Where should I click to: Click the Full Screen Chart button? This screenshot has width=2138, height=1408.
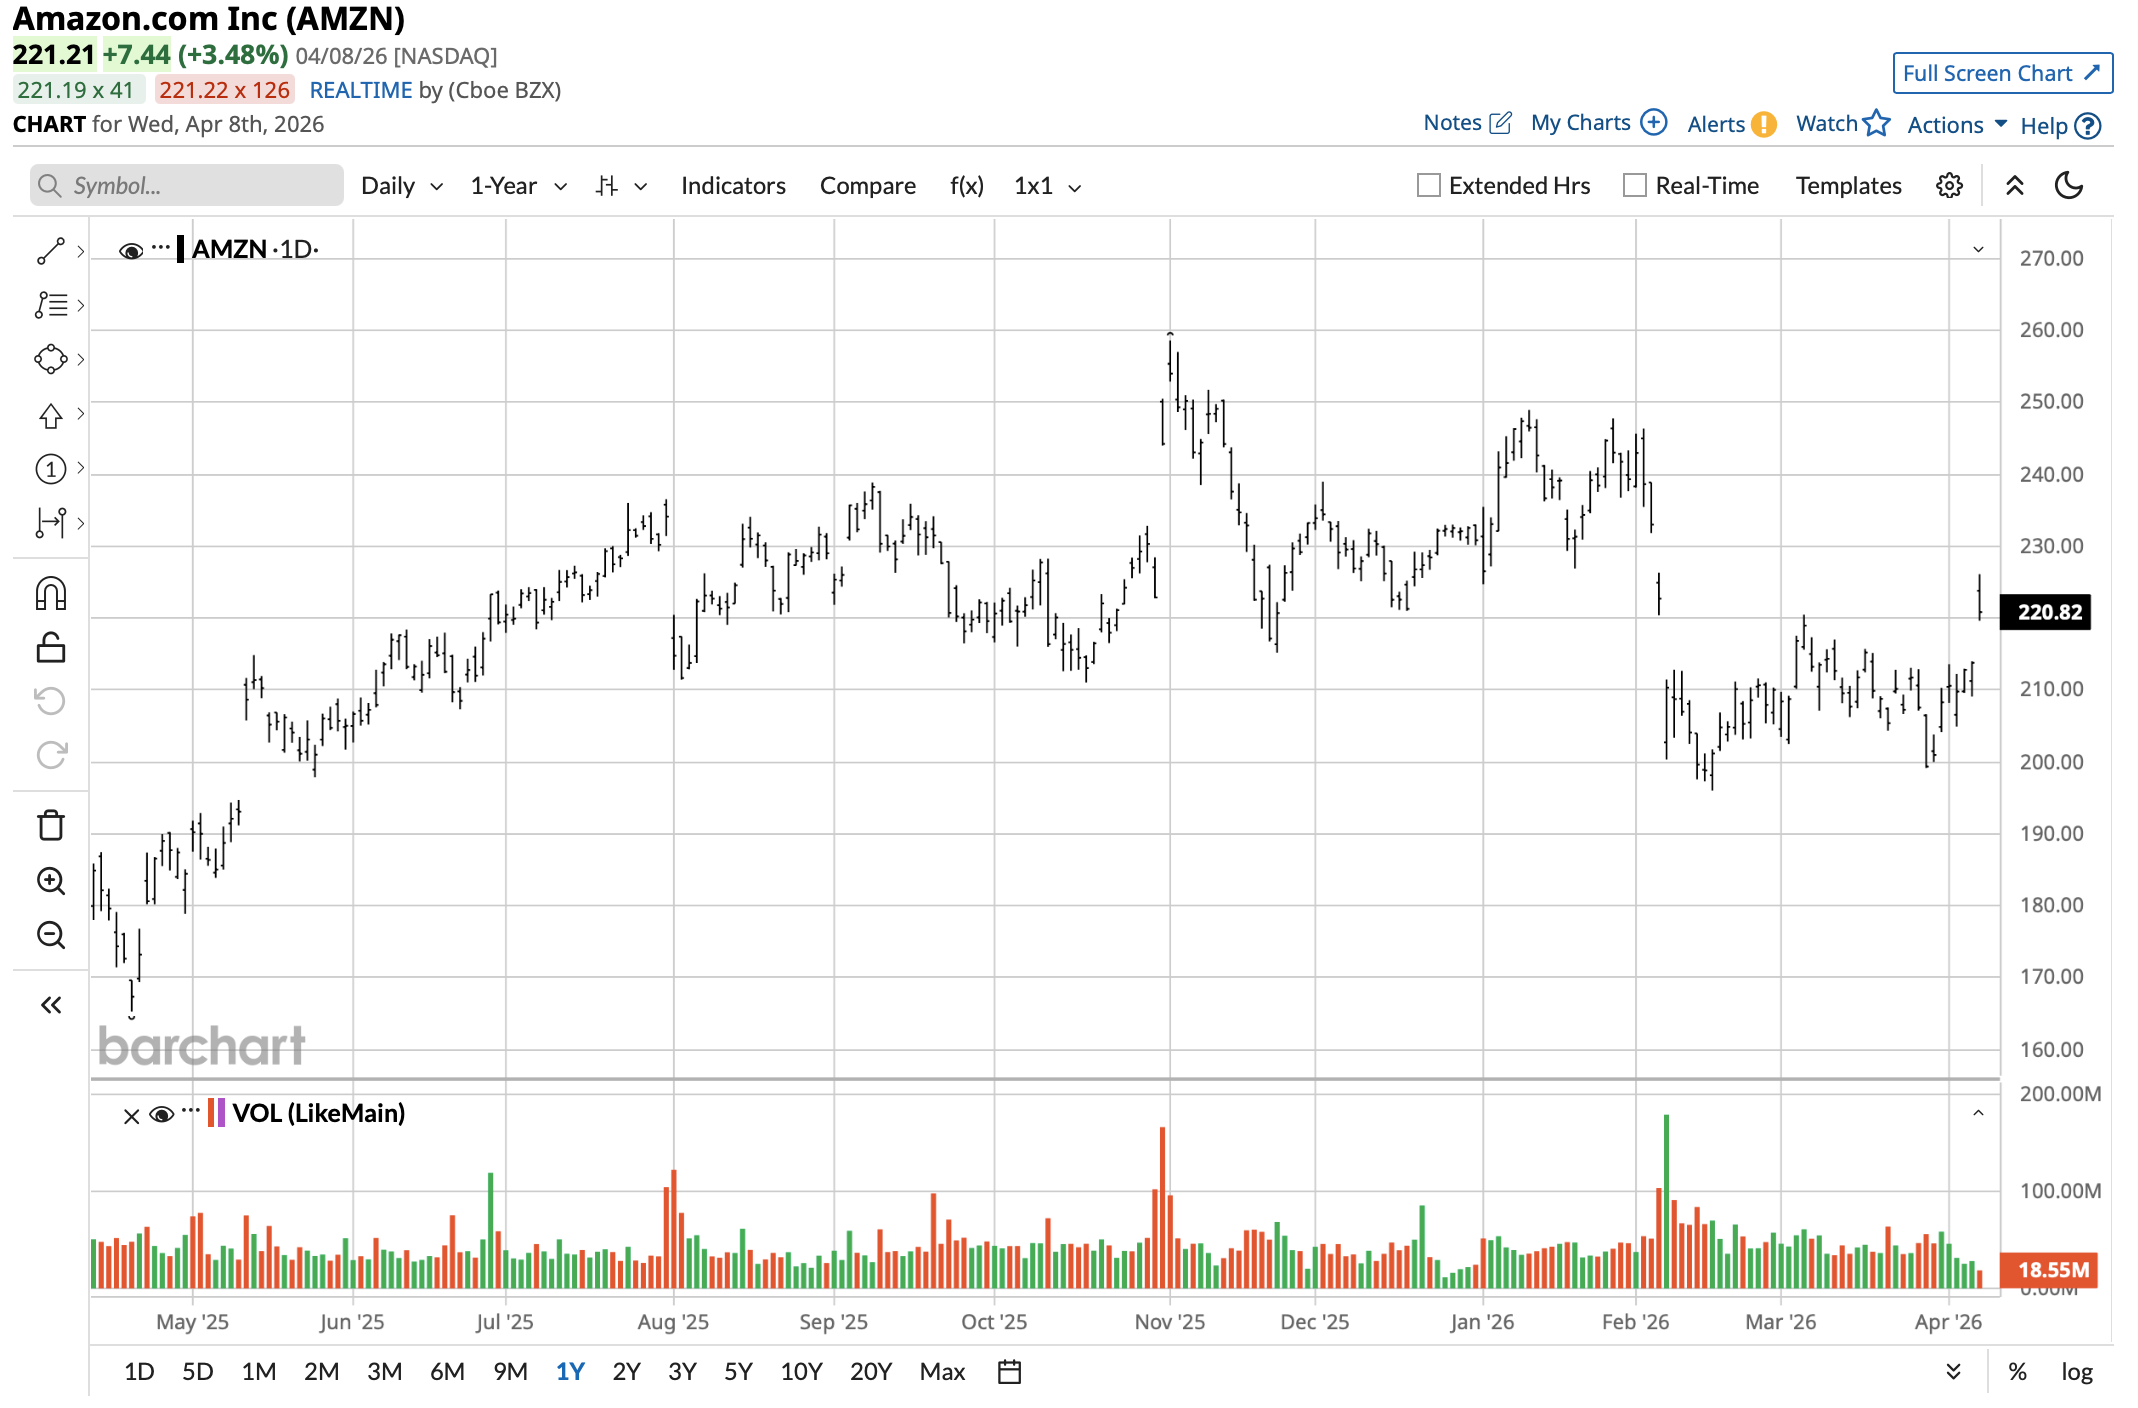(2002, 73)
